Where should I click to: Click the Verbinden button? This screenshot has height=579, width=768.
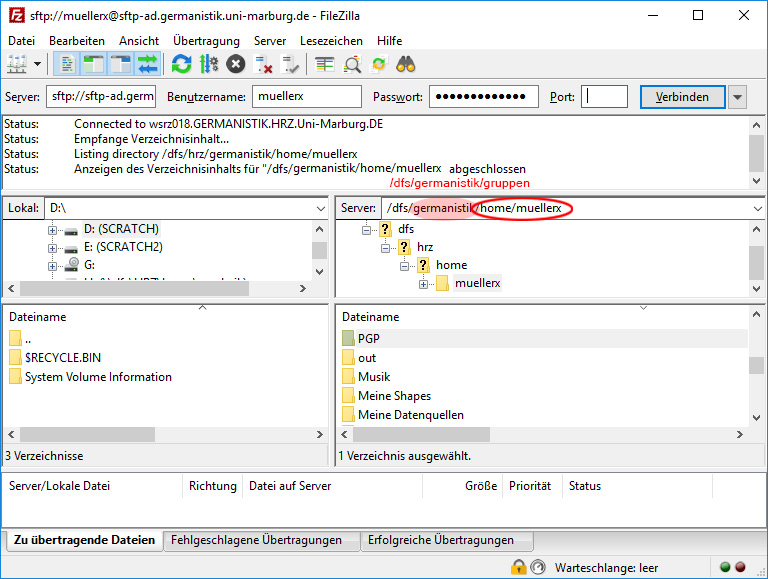(682, 97)
